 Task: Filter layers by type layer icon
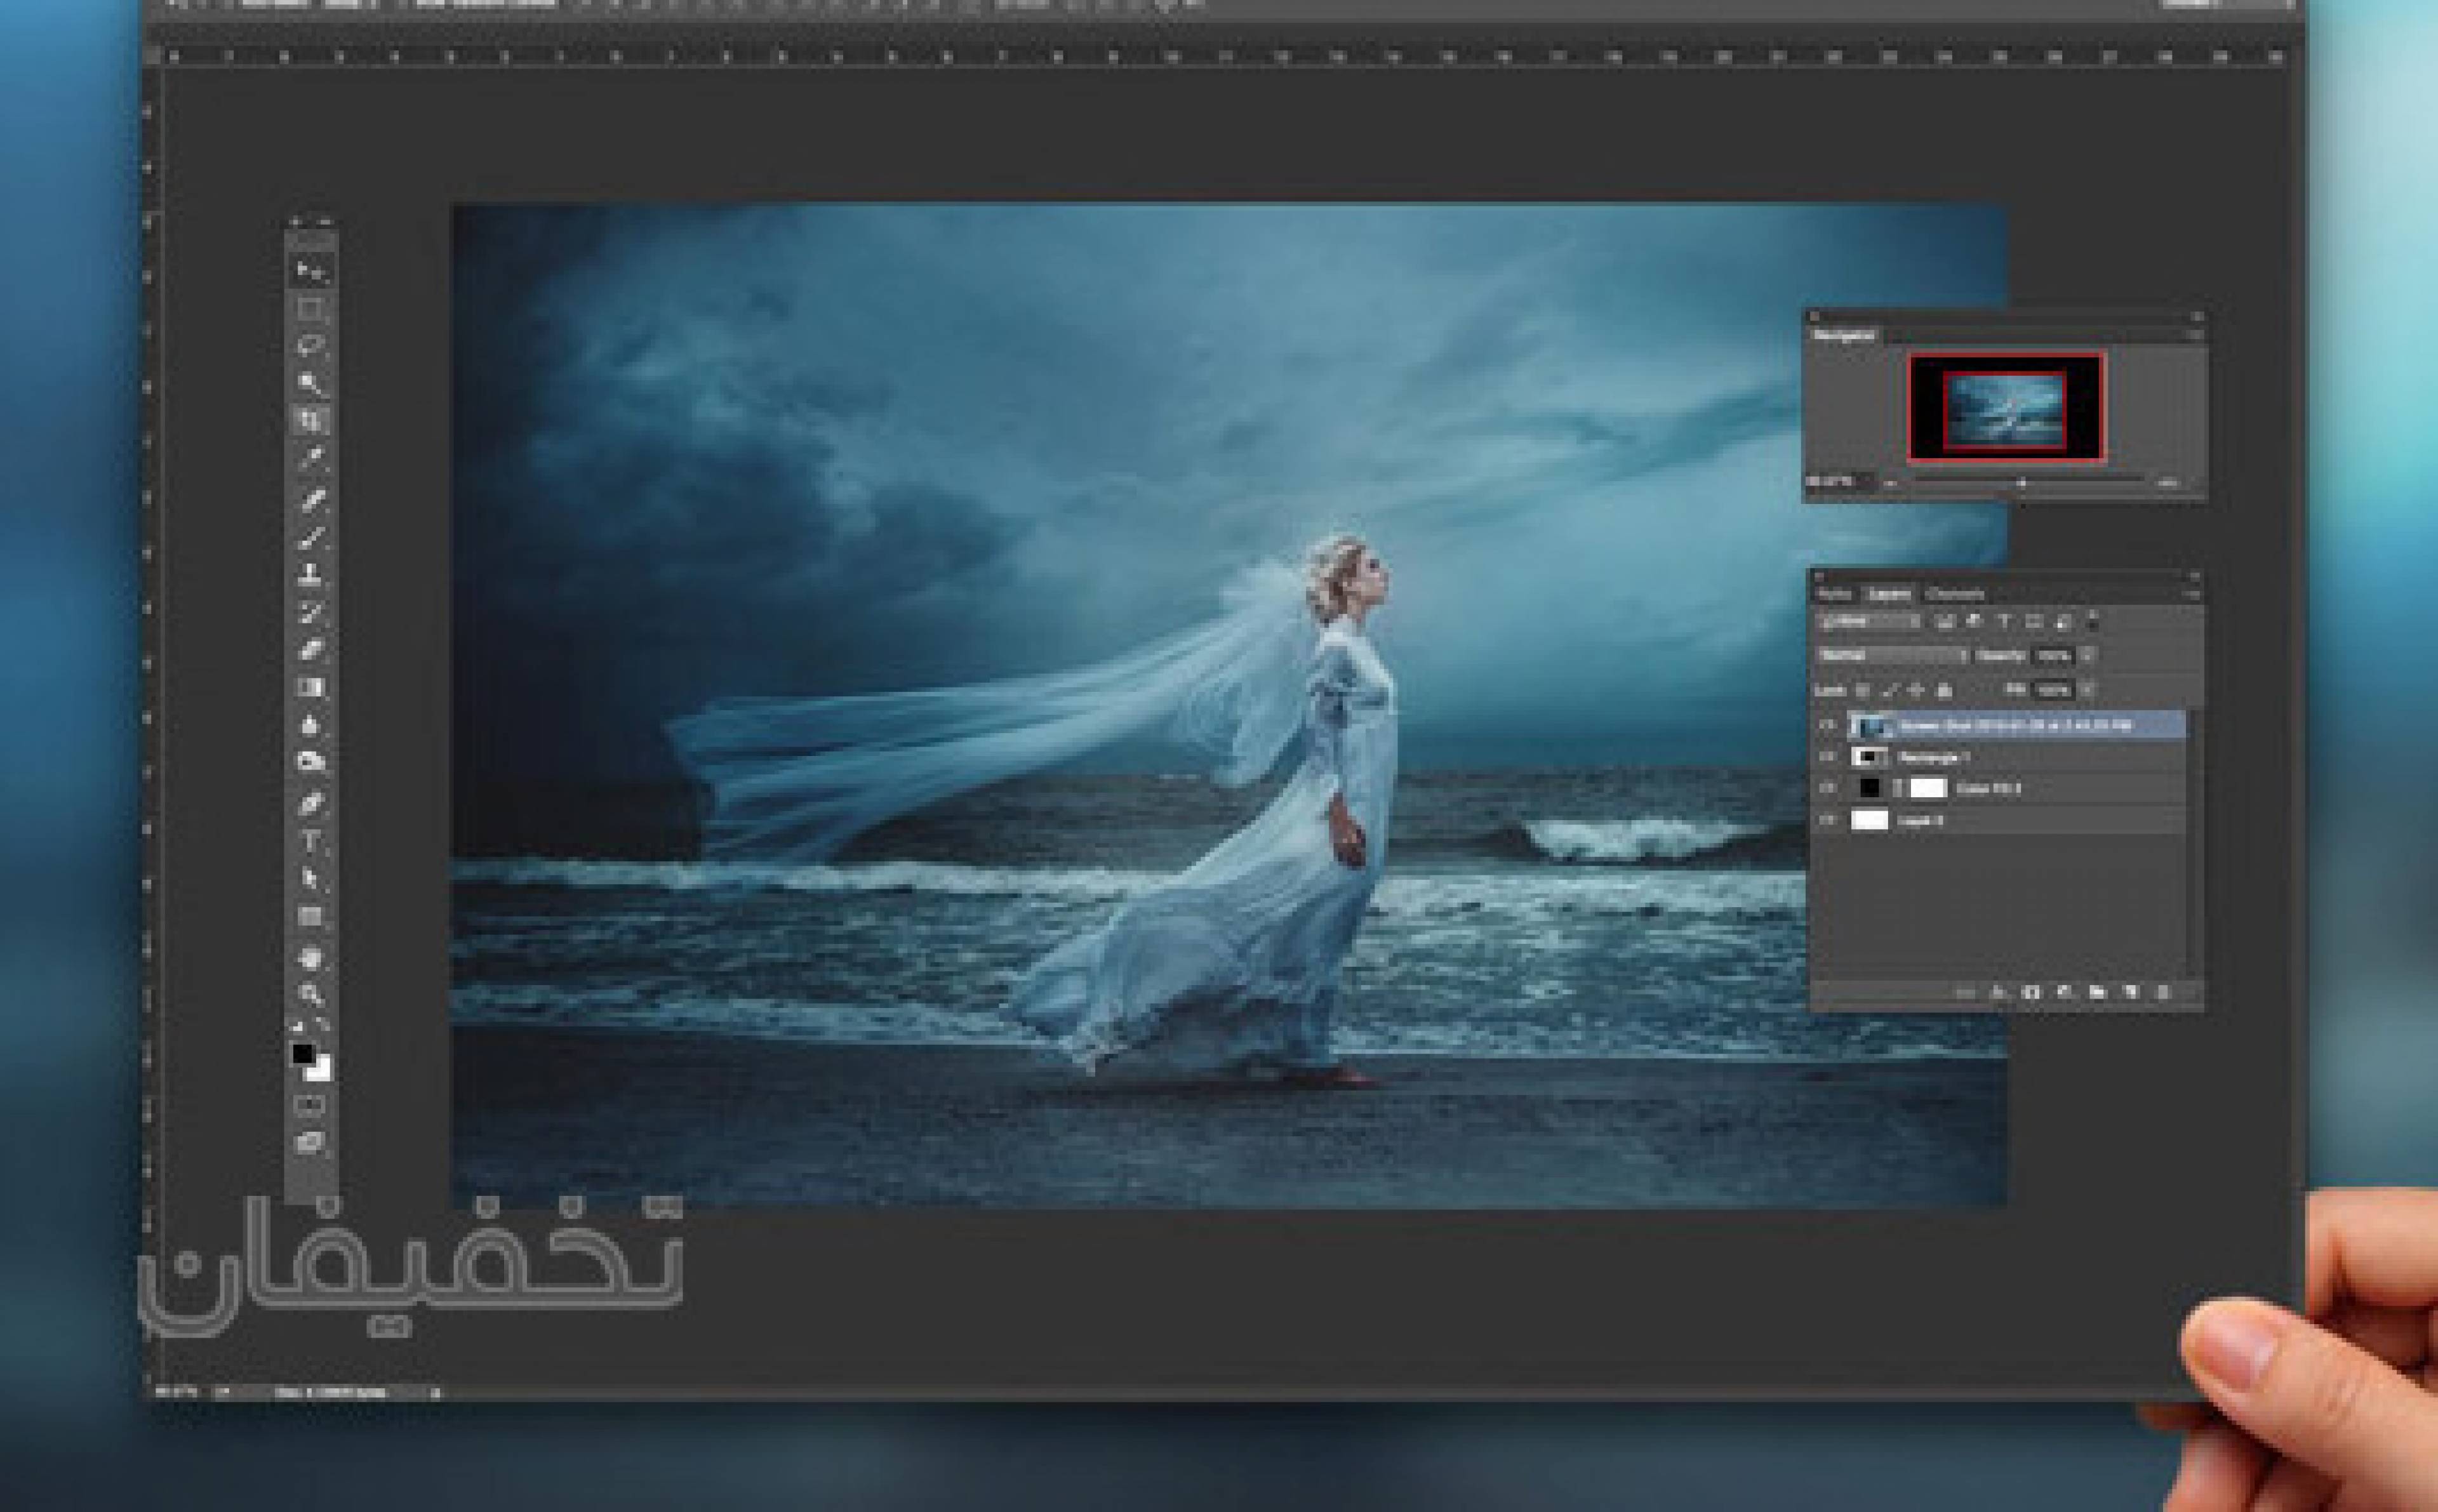tap(2004, 622)
